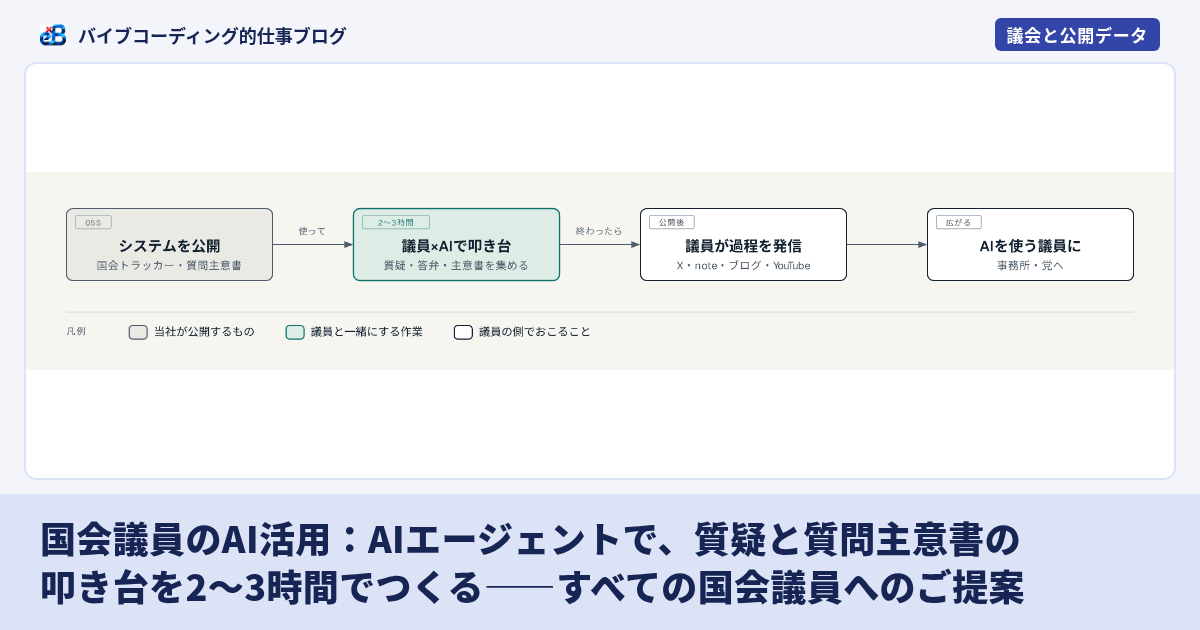Click the X・note・ブログ・YouTube subtitle
Screen dimensions: 1200x630
(x=743, y=266)
